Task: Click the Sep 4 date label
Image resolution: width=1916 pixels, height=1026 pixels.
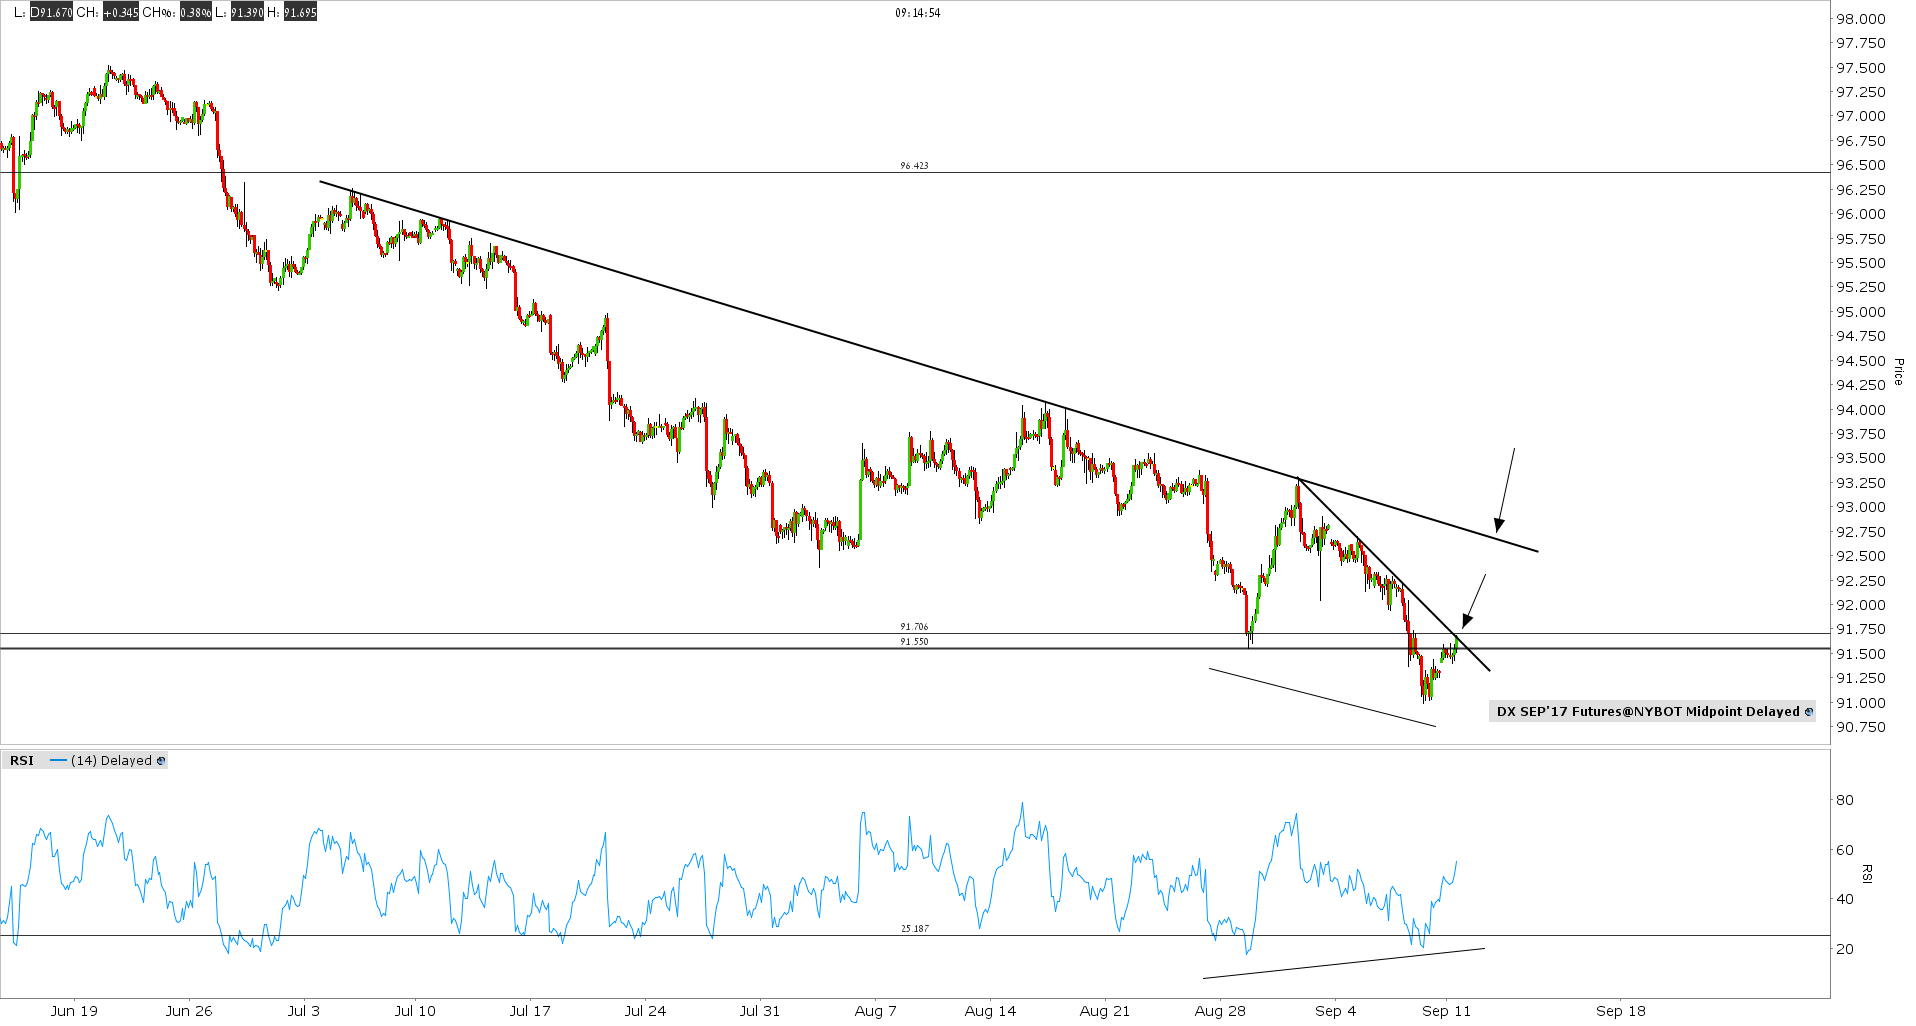Action: tap(1336, 1011)
